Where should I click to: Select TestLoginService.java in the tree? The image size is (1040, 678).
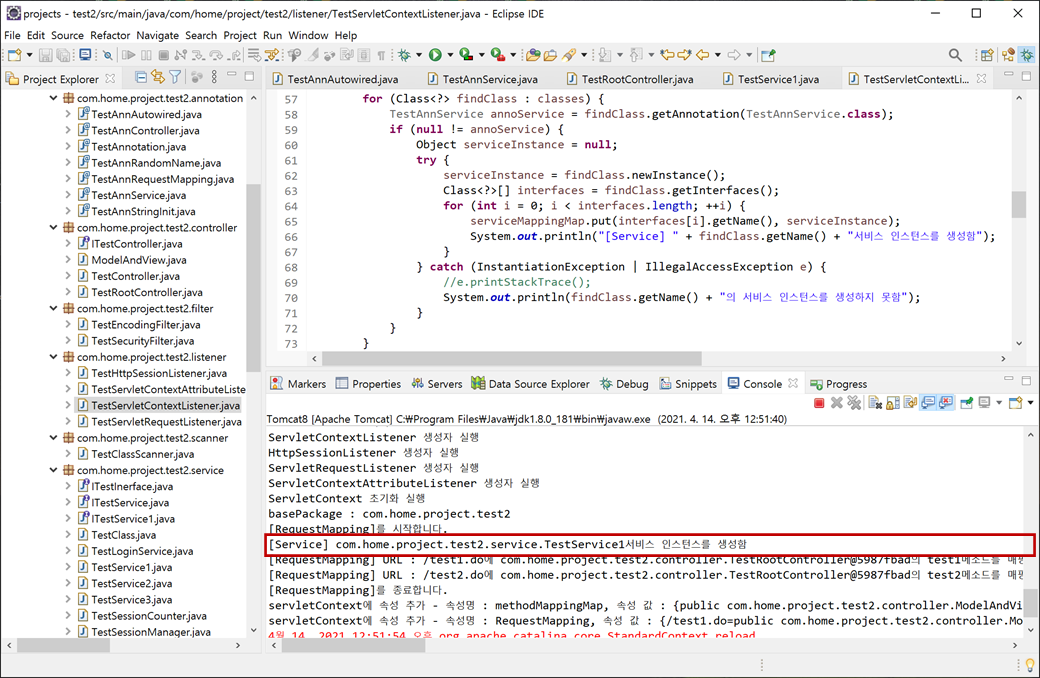pyautogui.click(x=142, y=551)
